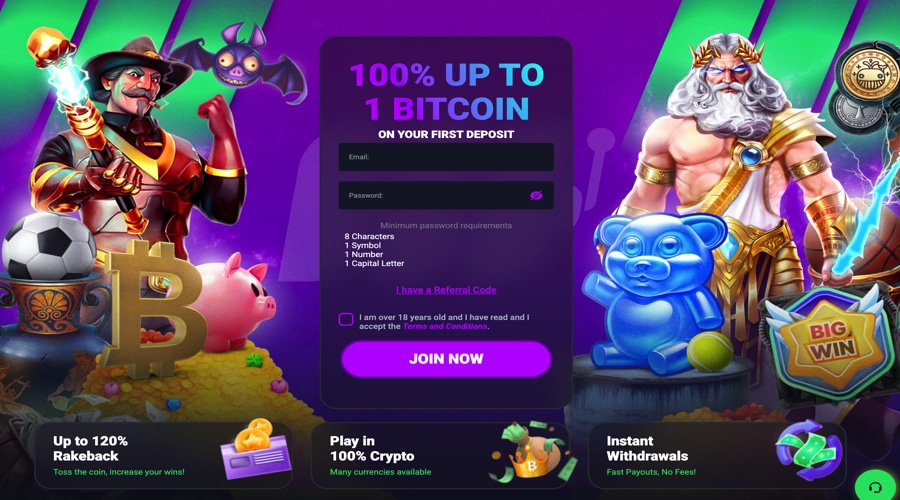This screenshot has width=900, height=500.
Task: Select the Instant Withdrawals banner
Action: click(717, 456)
